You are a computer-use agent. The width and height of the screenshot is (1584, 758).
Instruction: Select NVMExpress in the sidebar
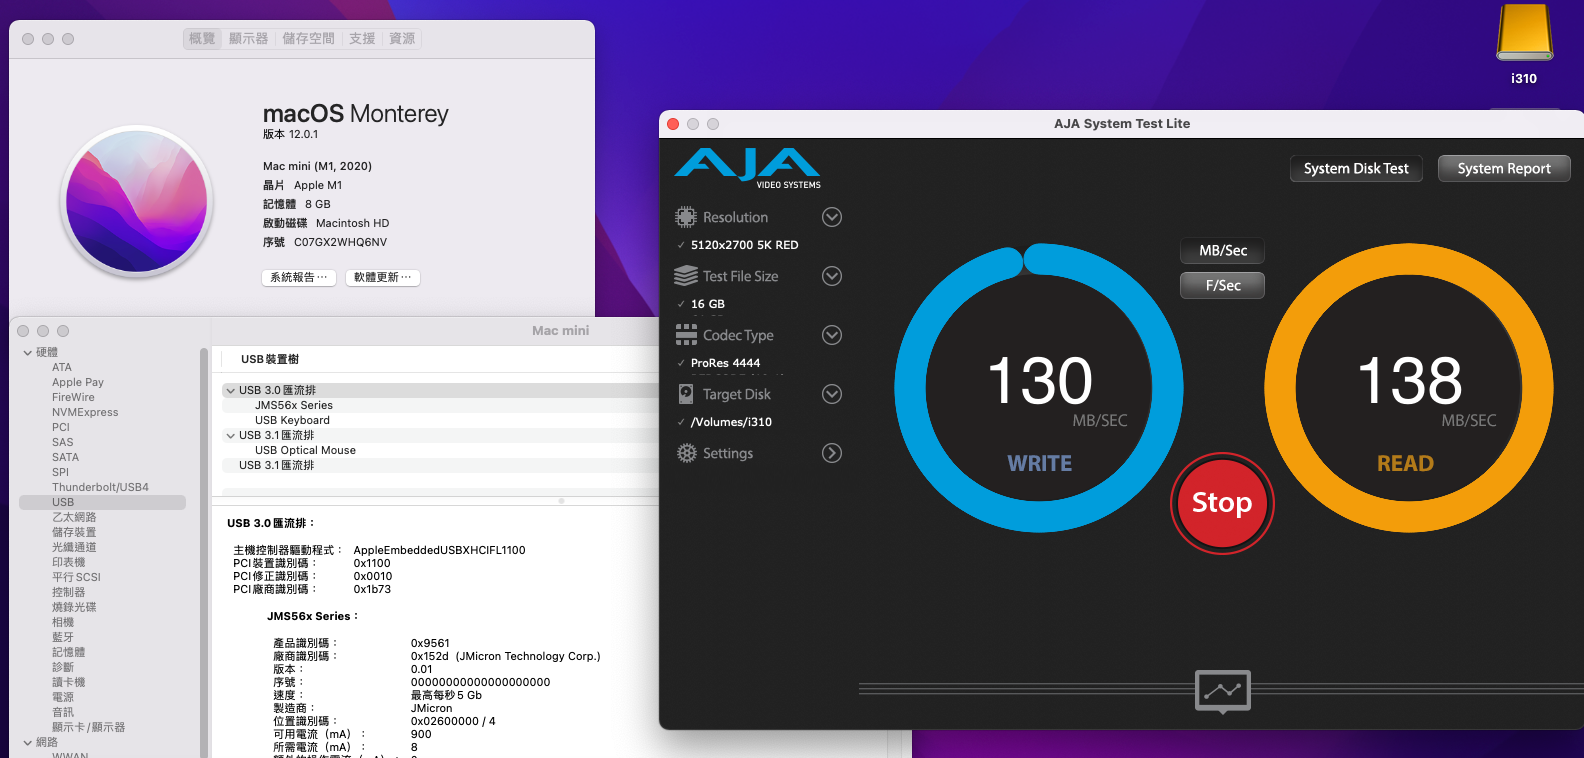(85, 412)
